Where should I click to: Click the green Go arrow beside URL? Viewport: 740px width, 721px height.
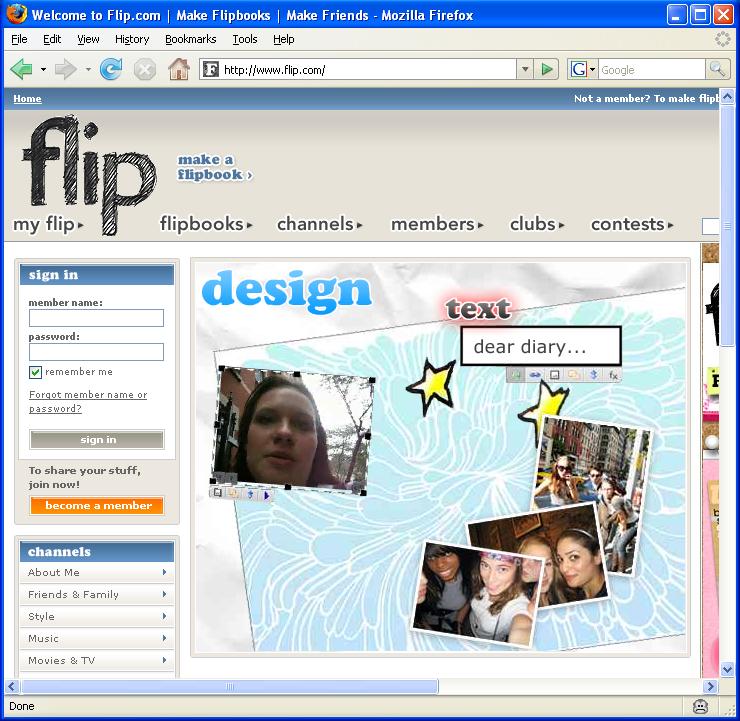pyautogui.click(x=547, y=70)
